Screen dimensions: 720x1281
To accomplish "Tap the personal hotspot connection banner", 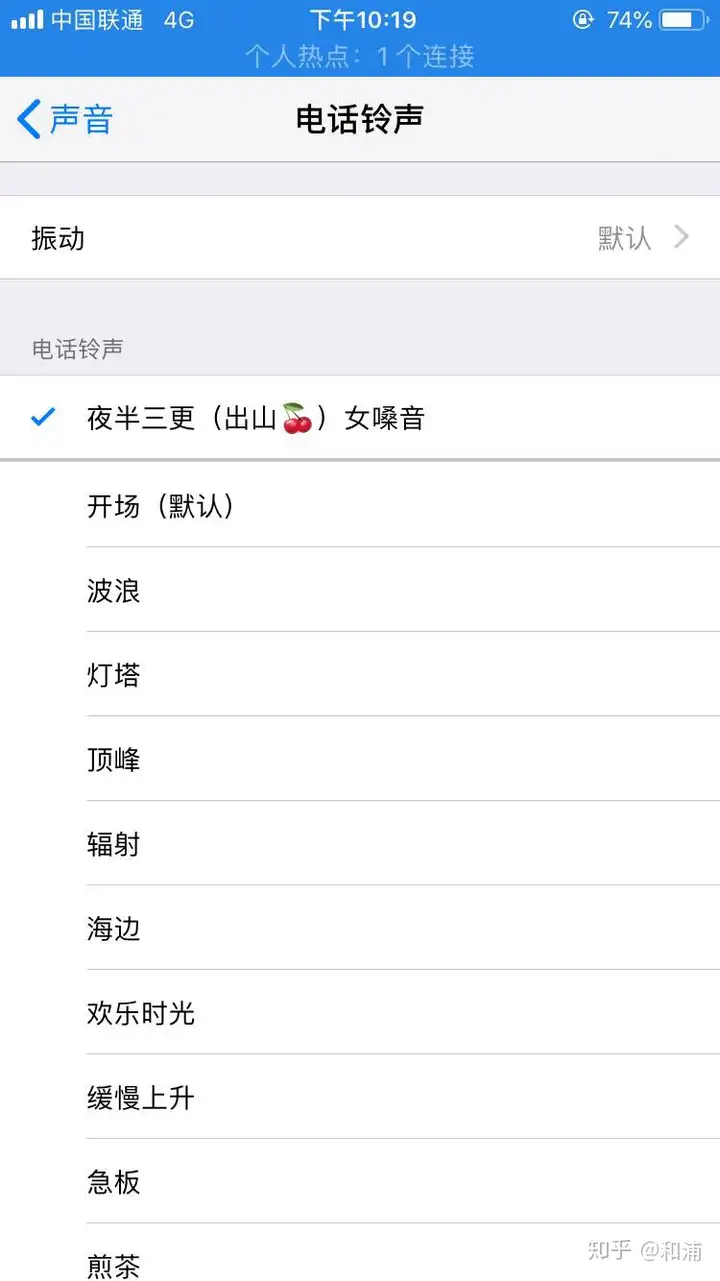I will (x=360, y=56).
